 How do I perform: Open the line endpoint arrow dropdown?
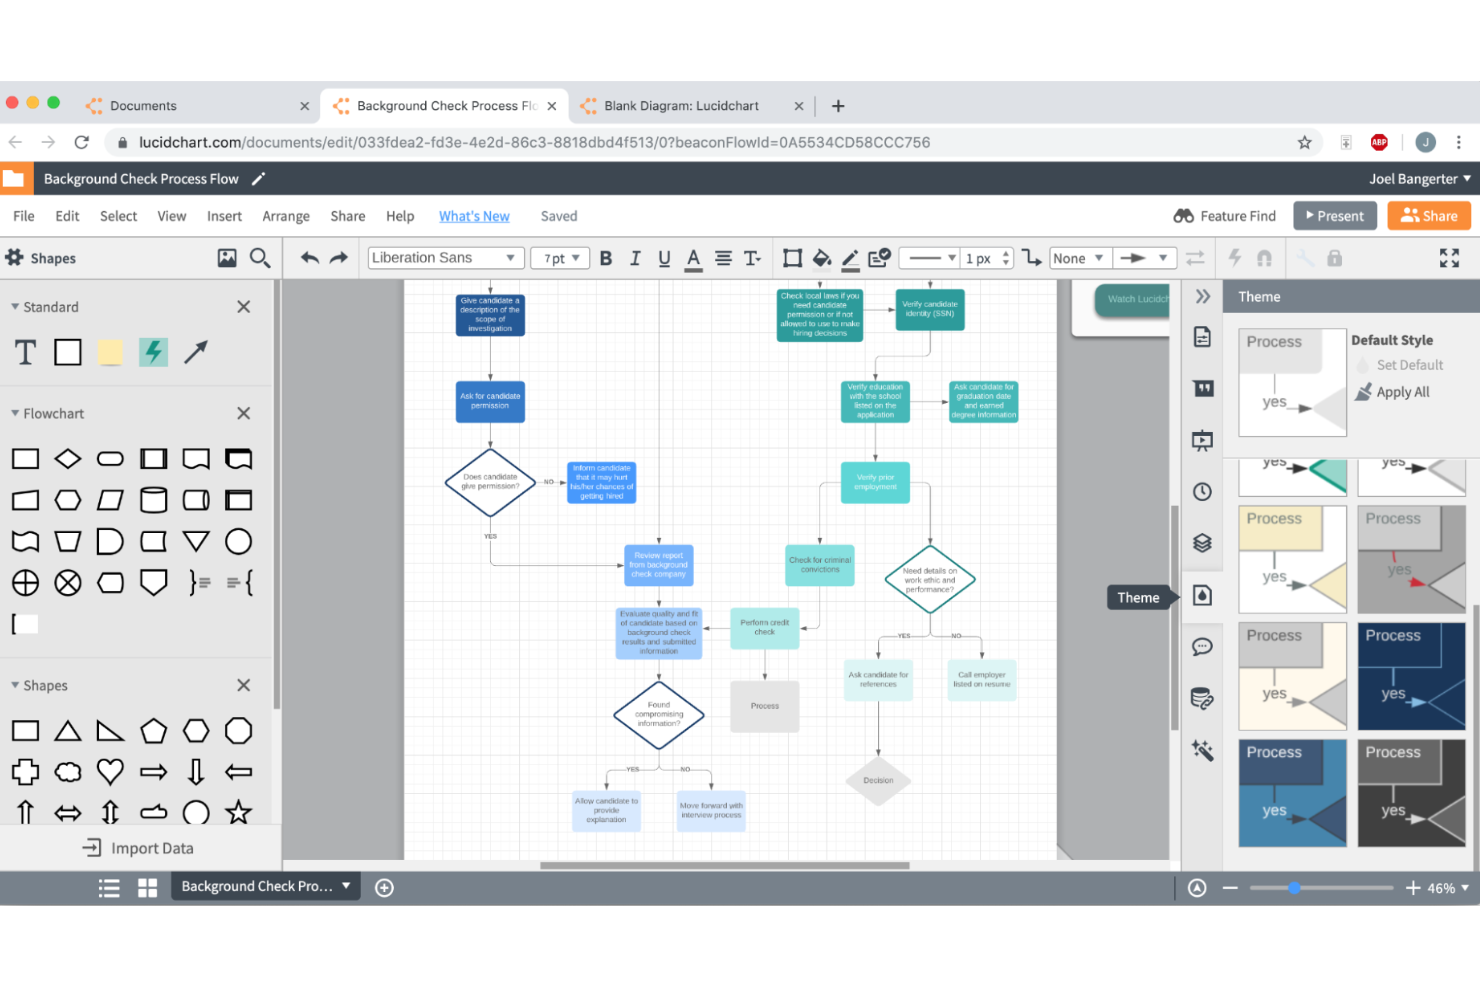[1144, 257]
